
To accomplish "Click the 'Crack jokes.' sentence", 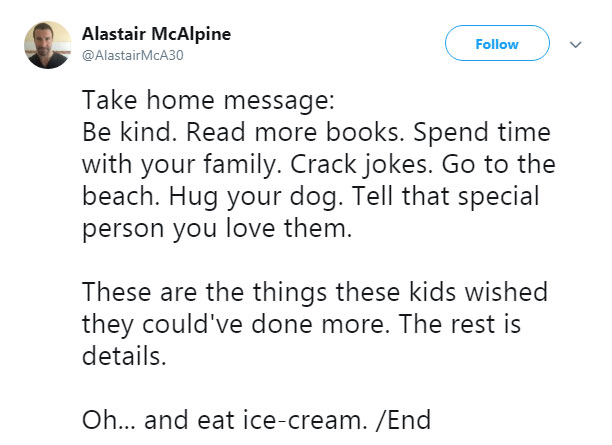I will coord(361,165).
